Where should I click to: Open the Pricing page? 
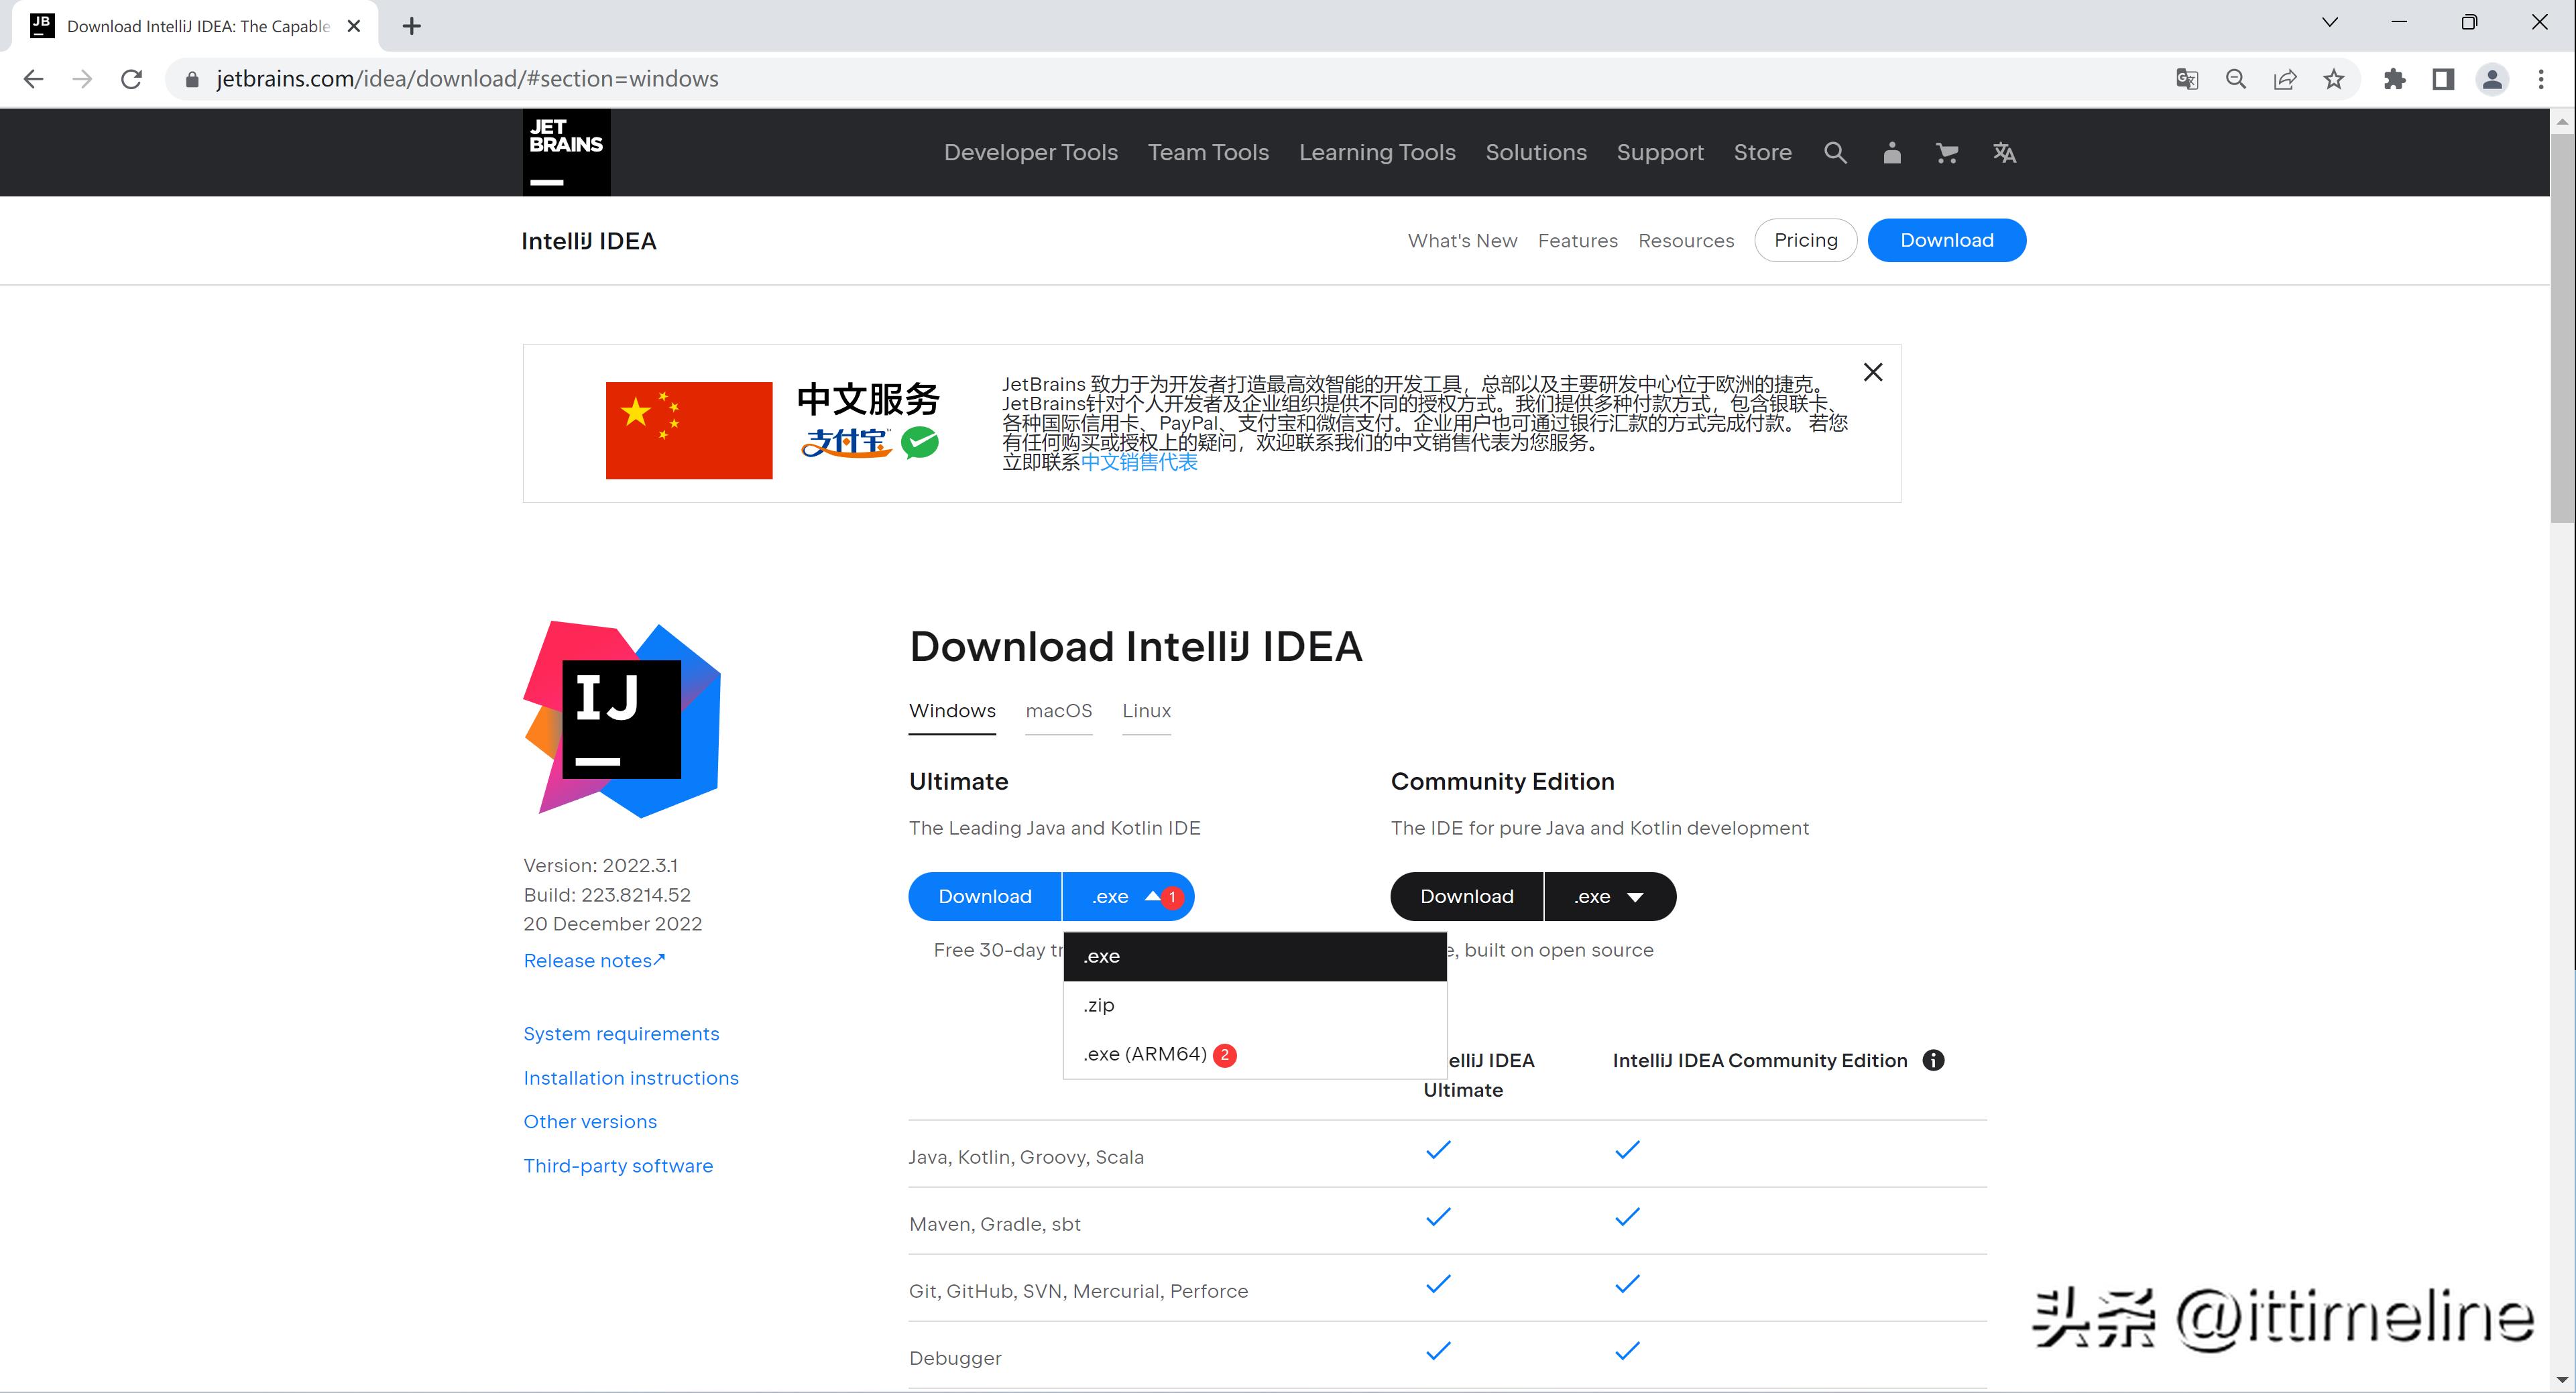[1805, 240]
